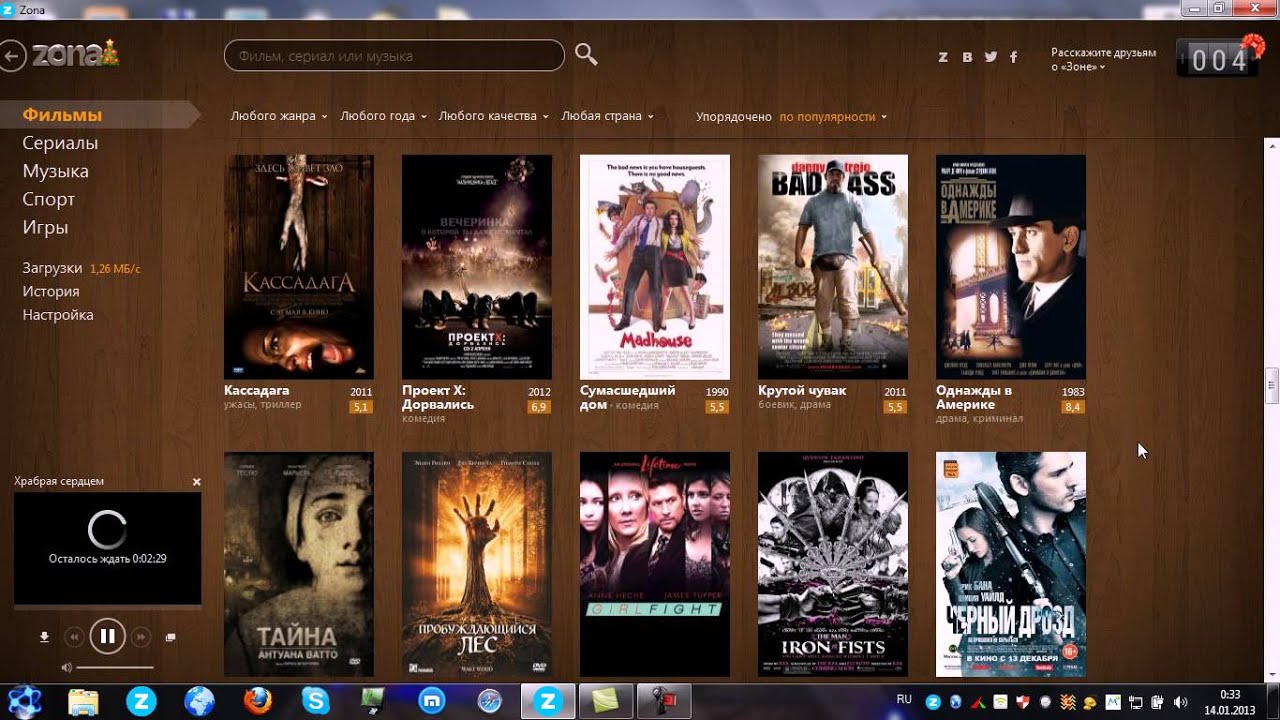Click the vertical scrollbar thumb

coord(1273,386)
